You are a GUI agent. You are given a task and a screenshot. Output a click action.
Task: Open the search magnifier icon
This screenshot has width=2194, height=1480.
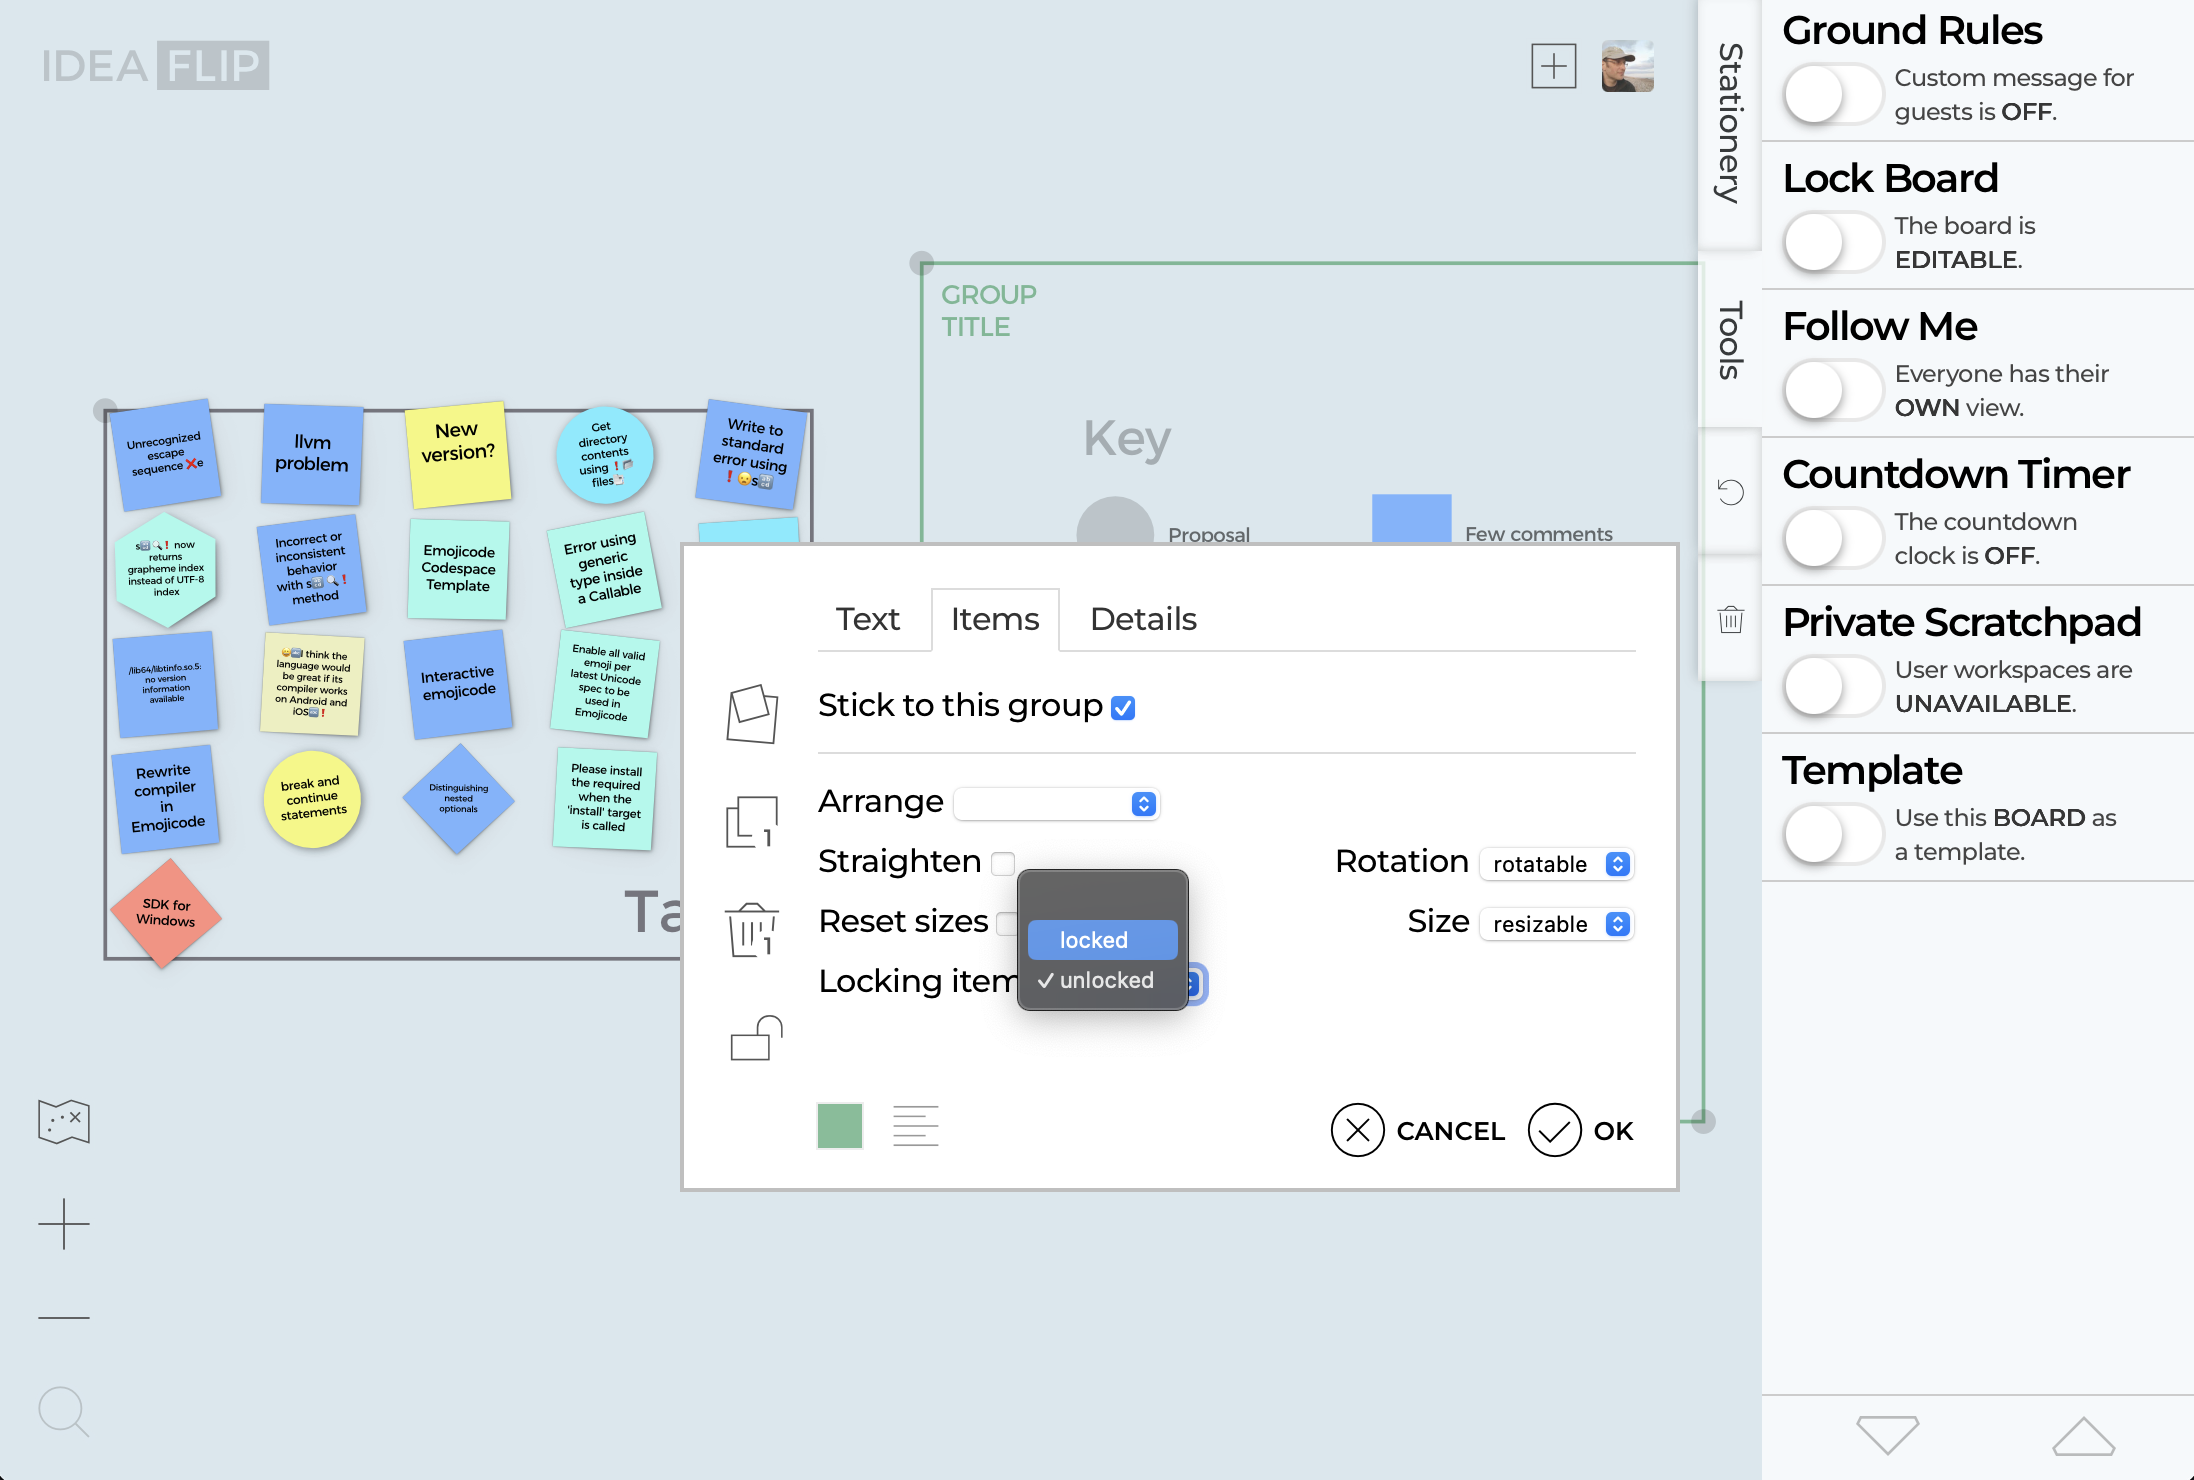pos(64,1411)
